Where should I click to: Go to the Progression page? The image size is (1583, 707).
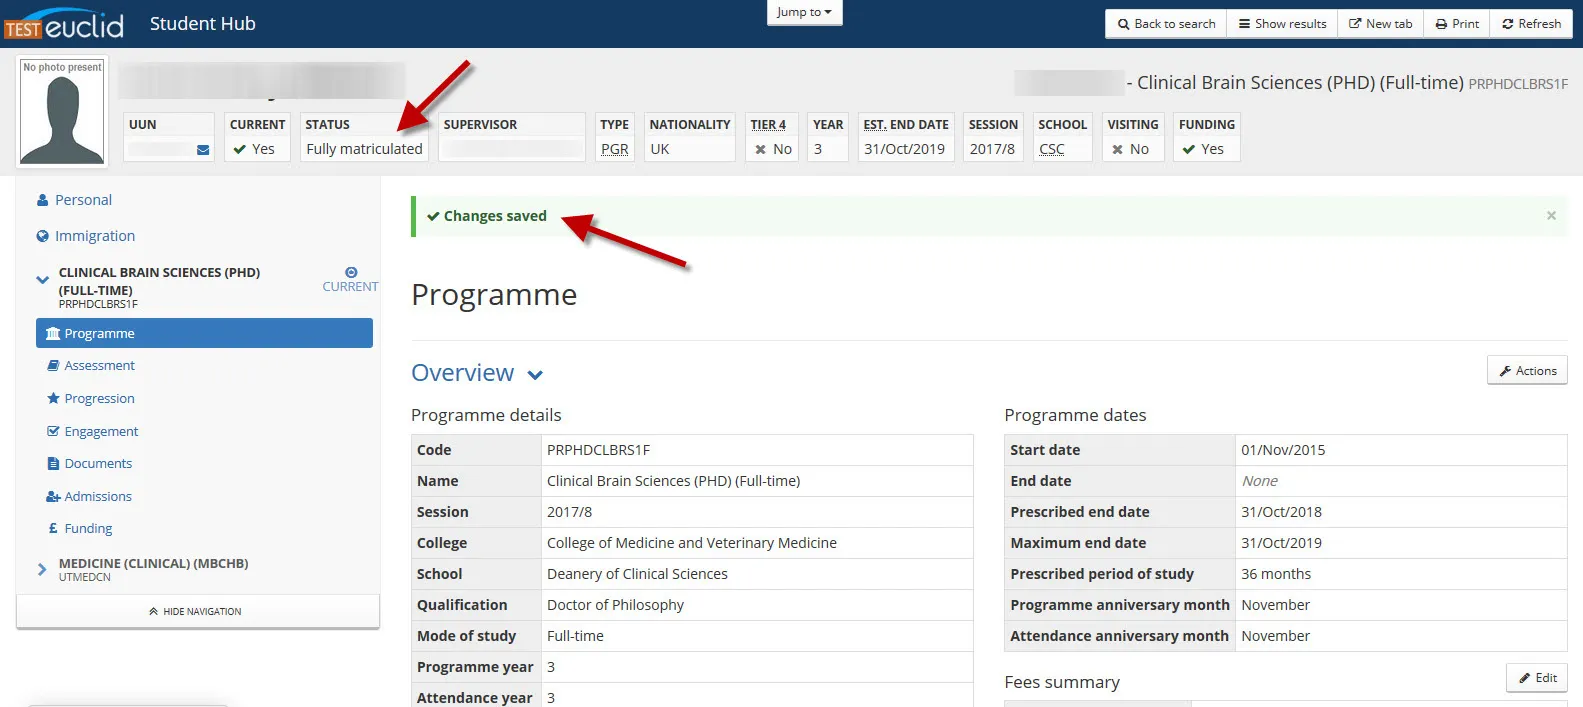99,398
